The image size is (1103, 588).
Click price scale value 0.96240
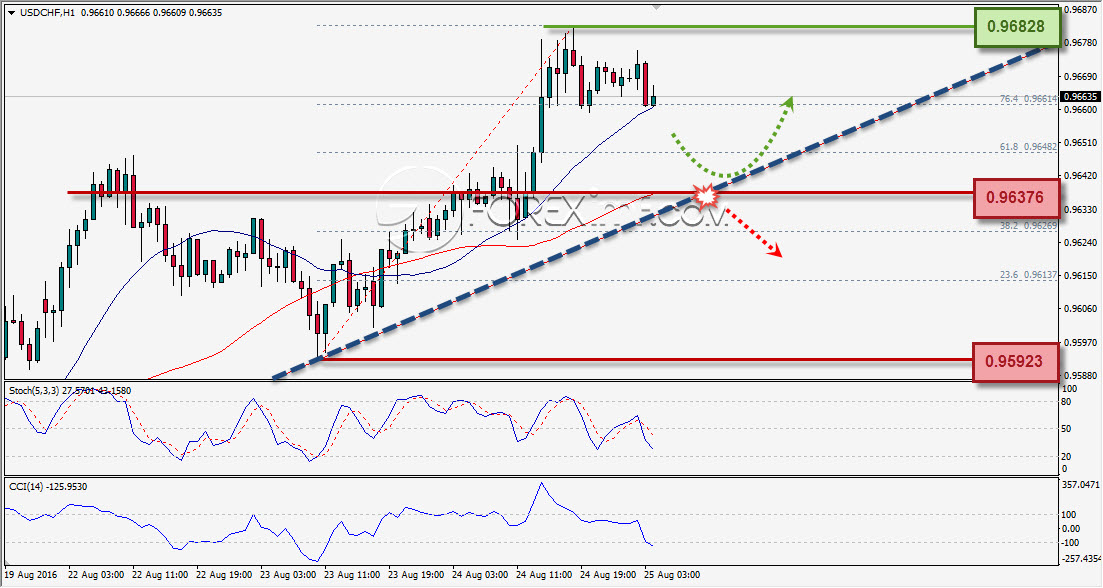pyautogui.click(x=1081, y=243)
